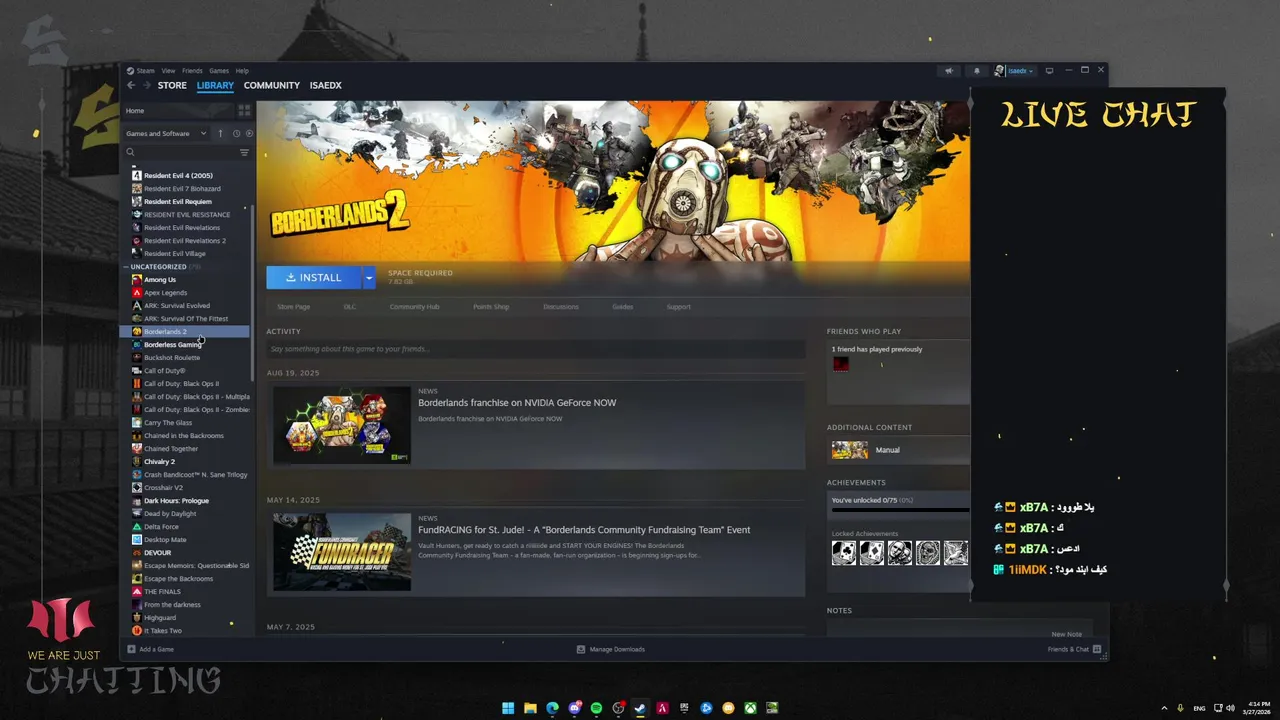Open the View menu
The width and height of the screenshot is (1280, 720).
click(168, 71)
